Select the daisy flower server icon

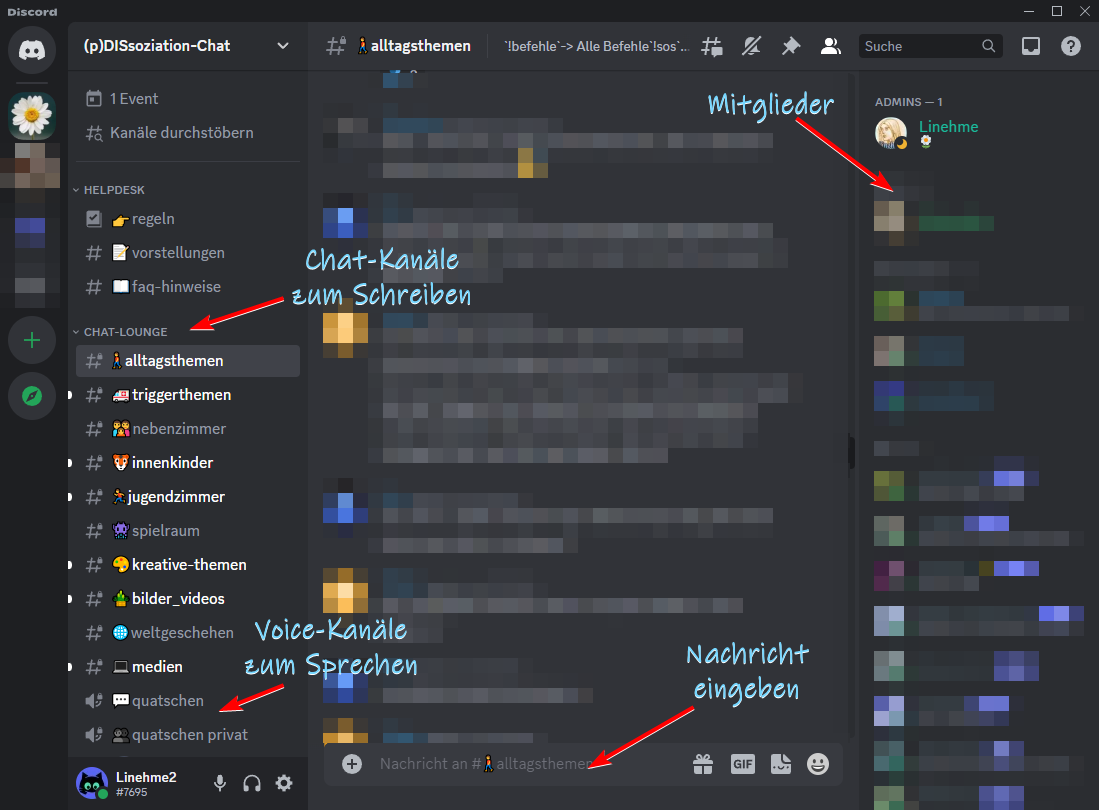[32, 115]
